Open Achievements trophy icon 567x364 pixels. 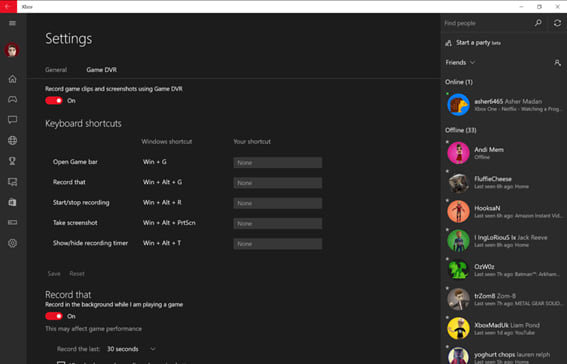pyautogui.click(x=12, y=161)
